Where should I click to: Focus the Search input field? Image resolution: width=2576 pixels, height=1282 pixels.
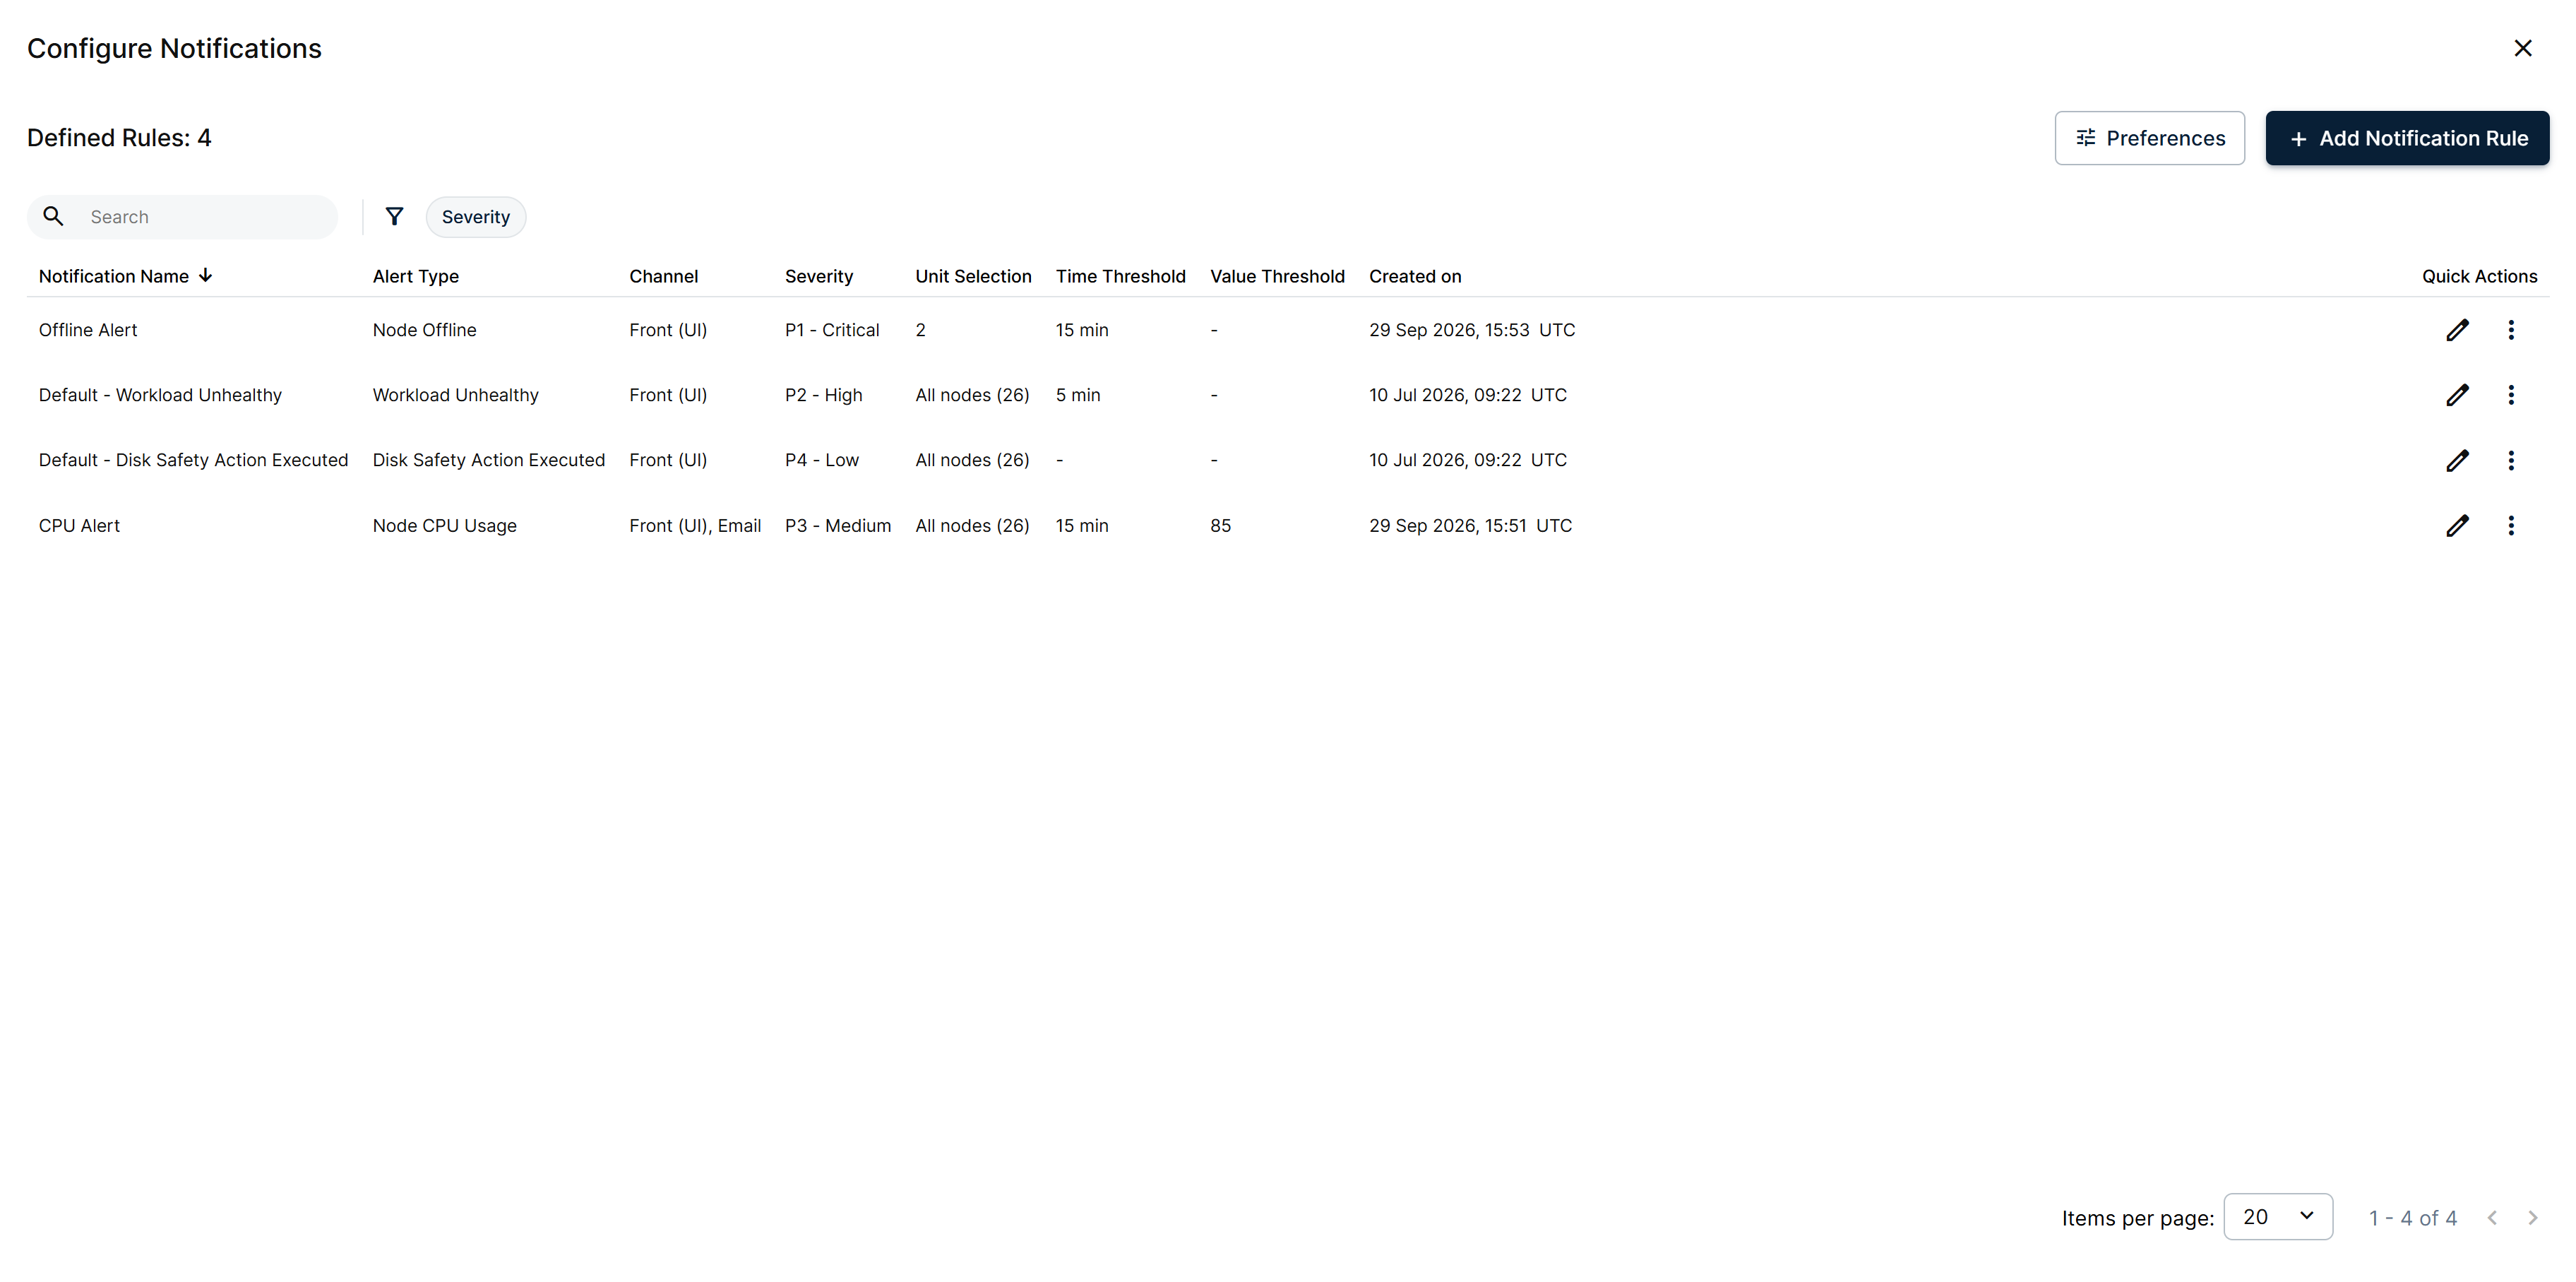click(x=182, y=217)
